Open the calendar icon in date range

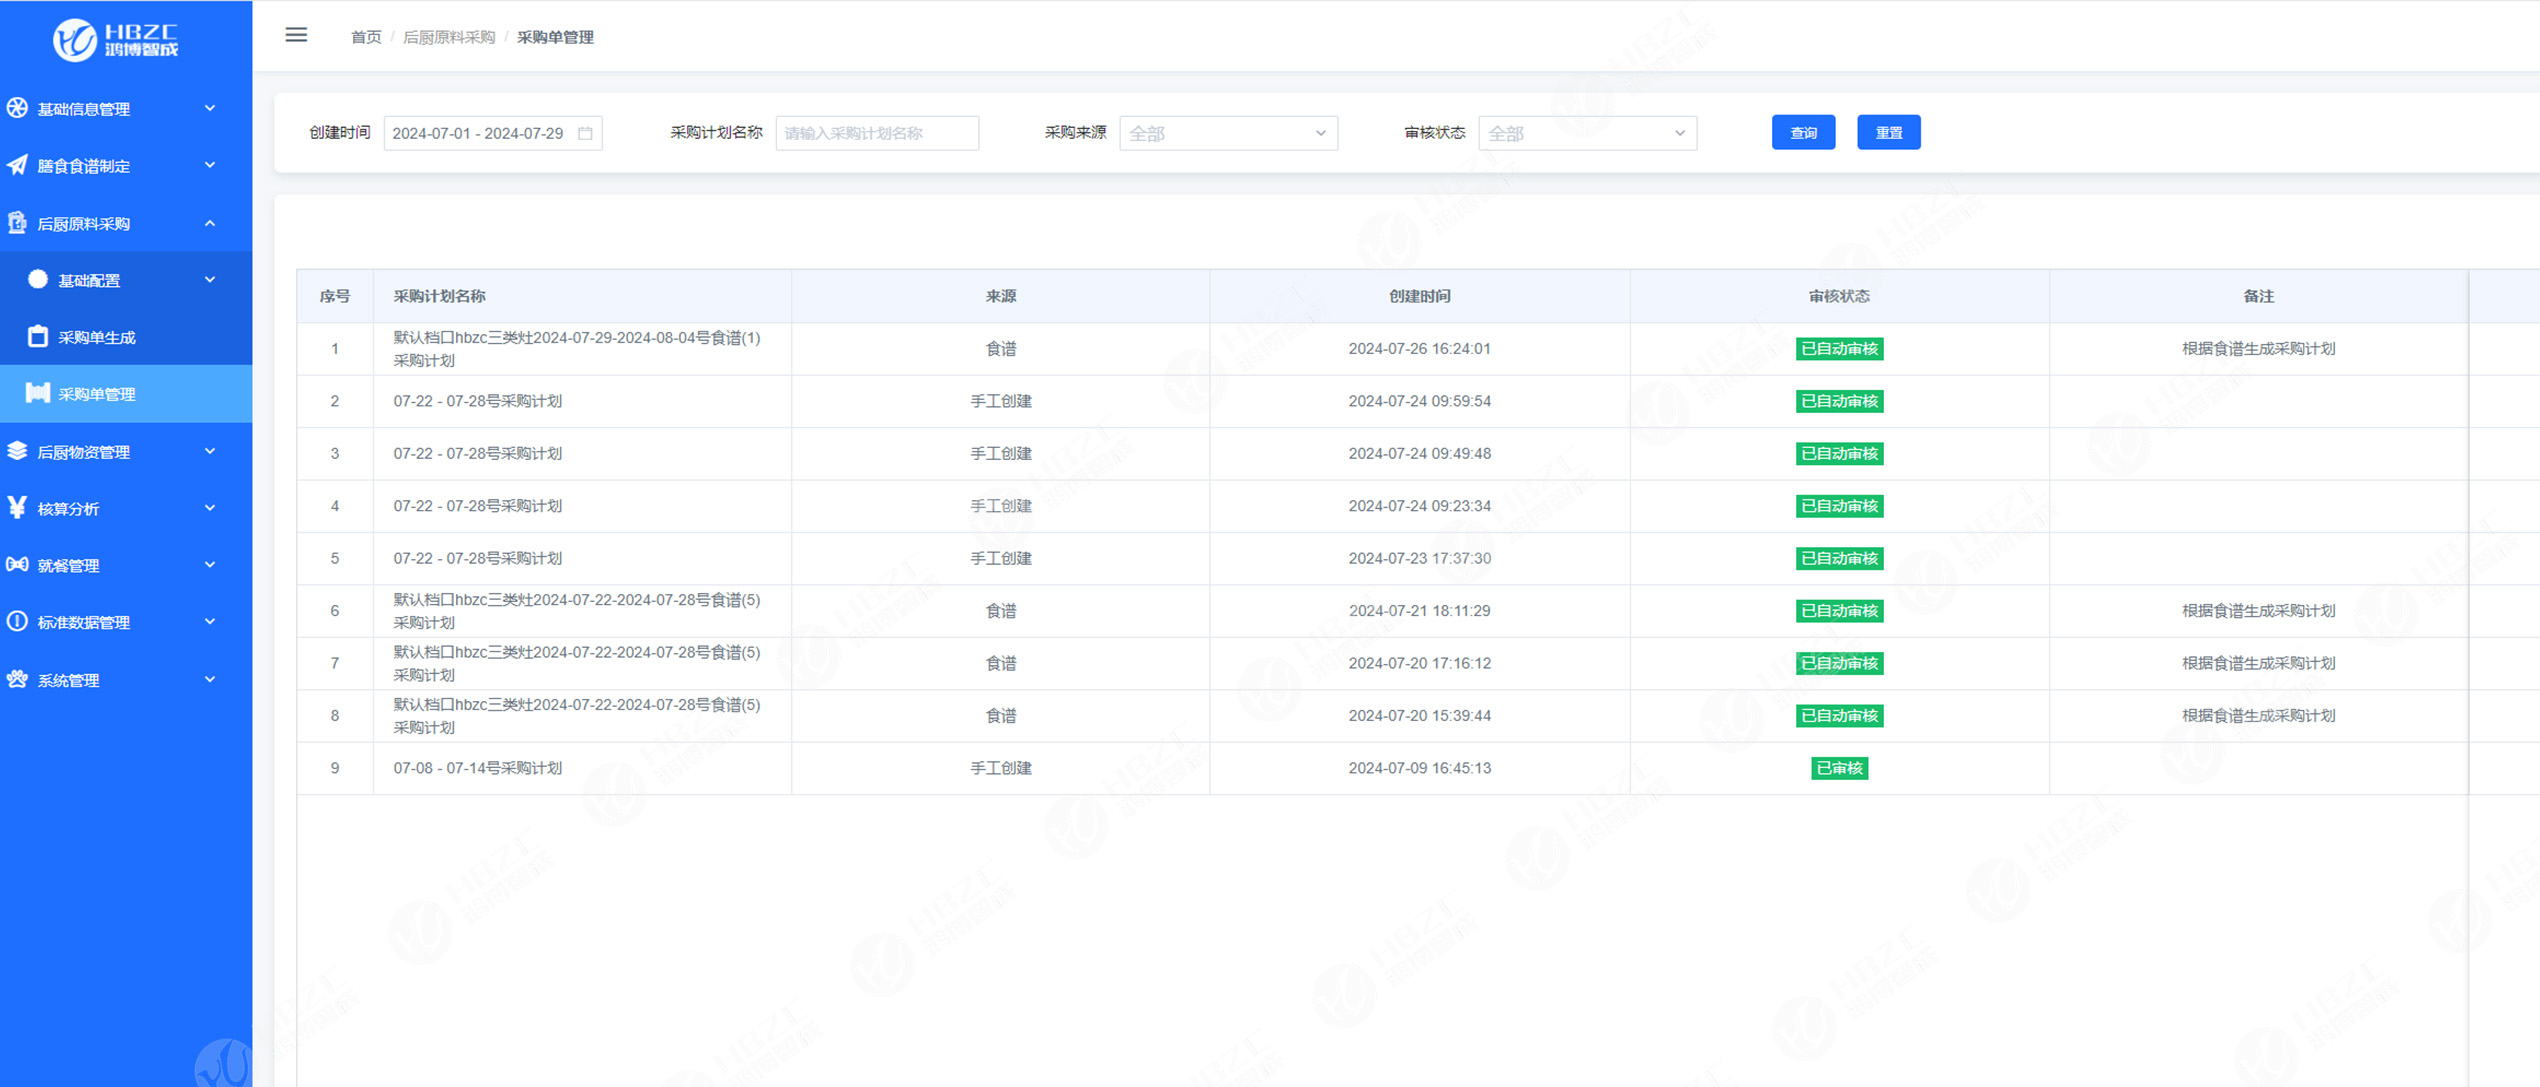click(586, 133)
